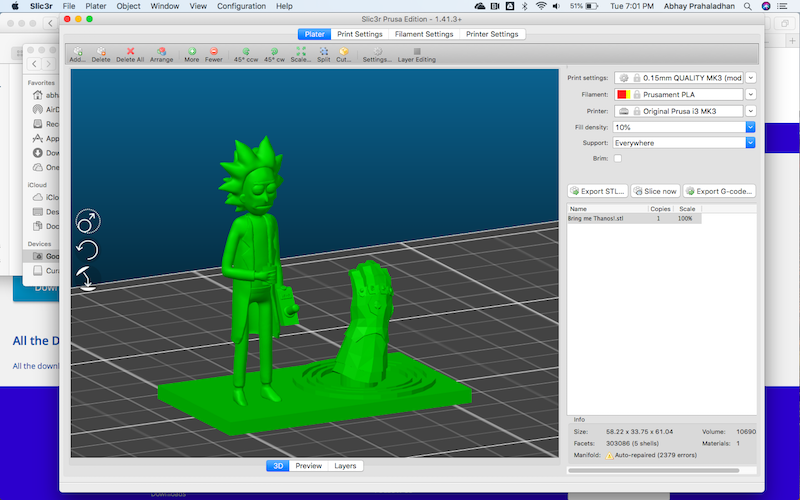Expand the Support dropdown
The image size is (800, 500).
point(750,143)
